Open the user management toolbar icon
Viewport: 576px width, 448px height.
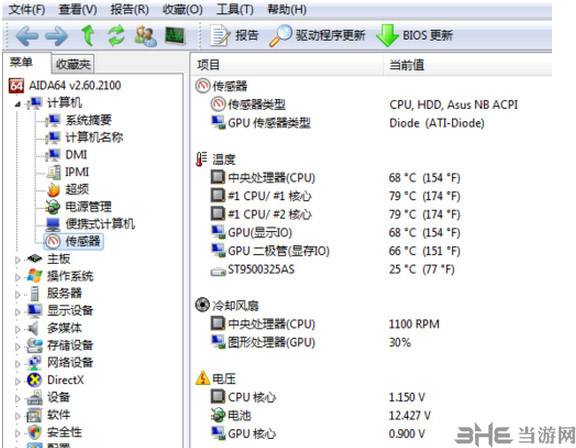point(145,36)
